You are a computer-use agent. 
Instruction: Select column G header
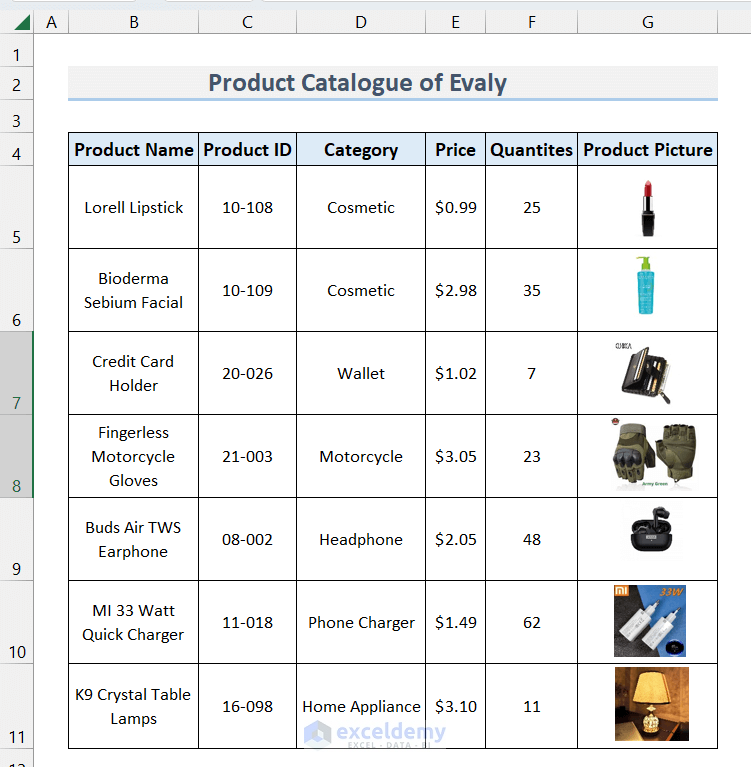(647, 22)
